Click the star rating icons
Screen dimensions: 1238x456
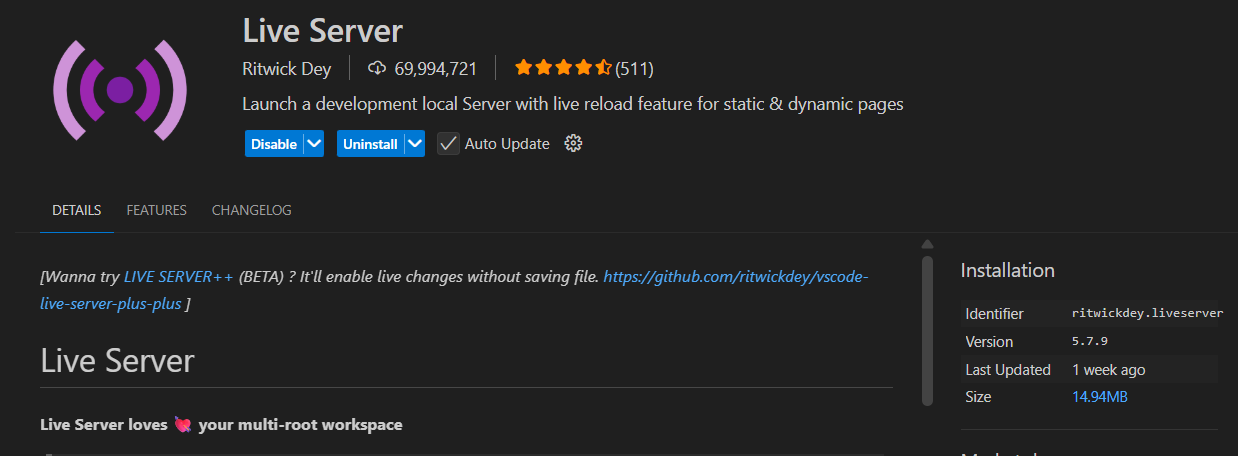tap(562, 69)
